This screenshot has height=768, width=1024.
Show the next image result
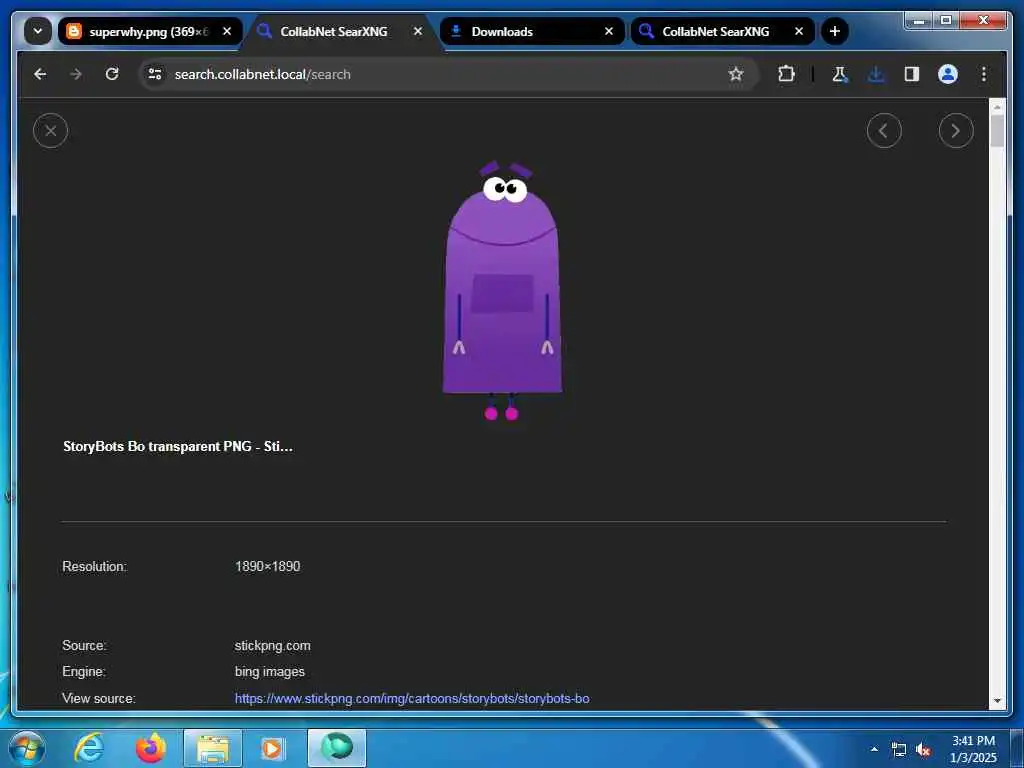coord(956,131)
